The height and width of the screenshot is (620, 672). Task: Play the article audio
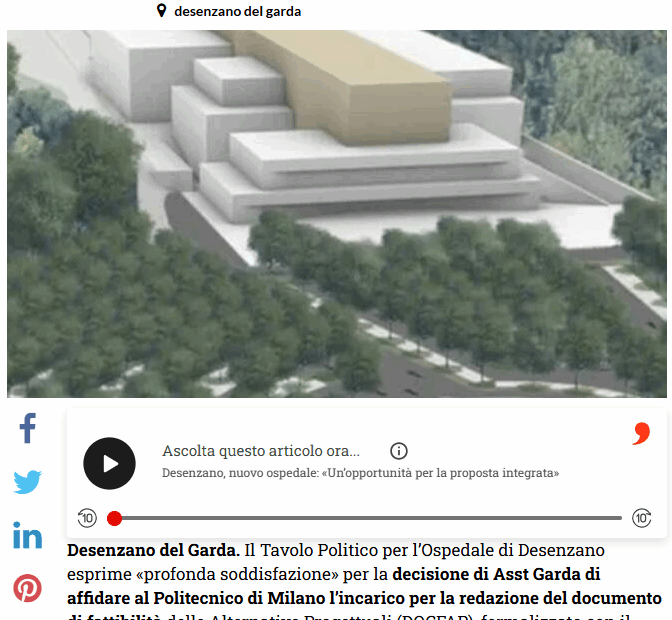[x=109, y=463]
